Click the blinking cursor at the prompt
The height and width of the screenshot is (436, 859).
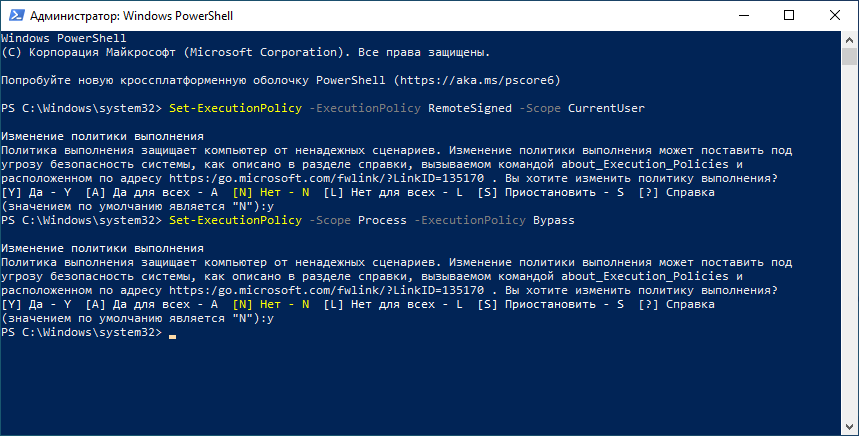pyautogui.click(x=173, y=336)
